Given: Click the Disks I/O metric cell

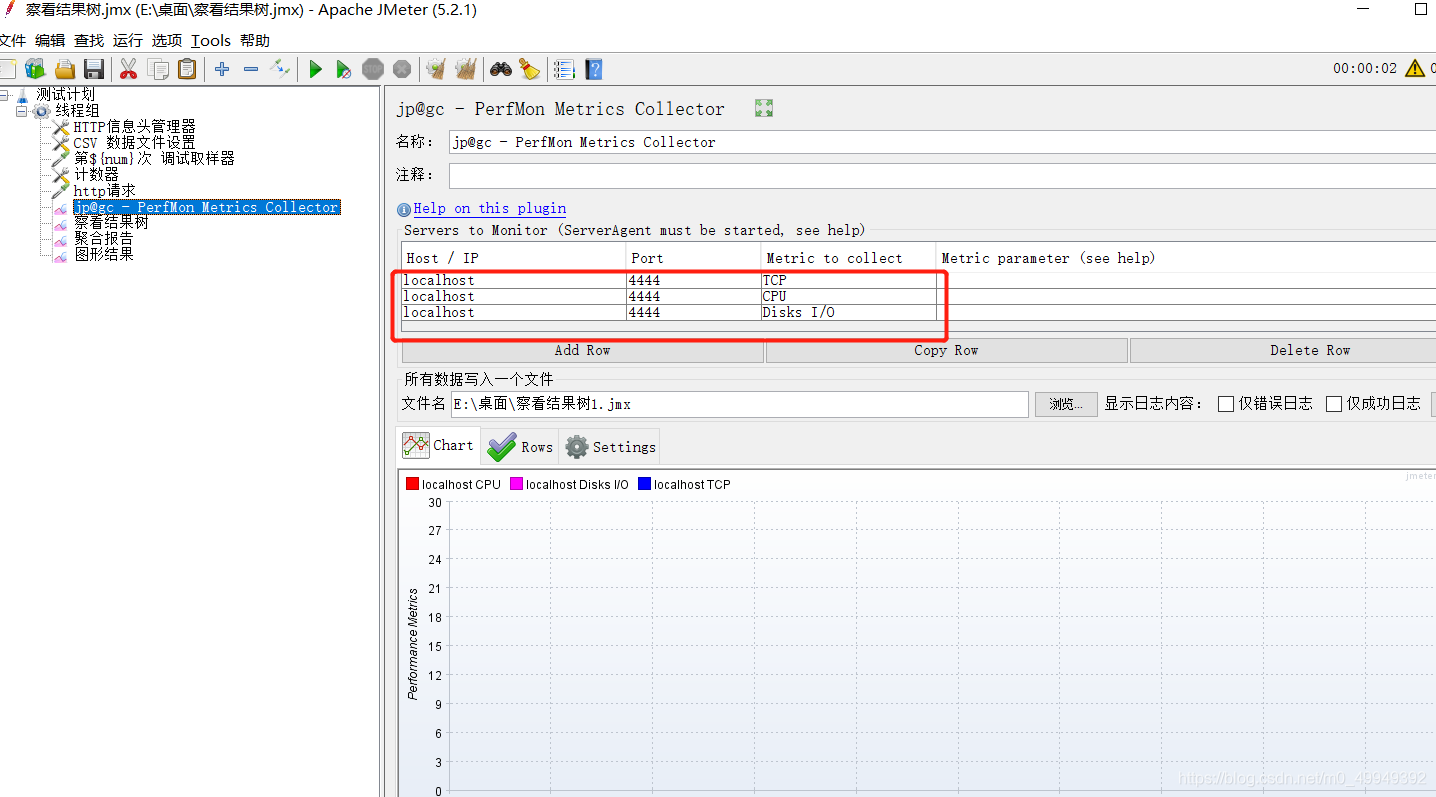Looking at the screenshot, I should [x=848, y=313].
